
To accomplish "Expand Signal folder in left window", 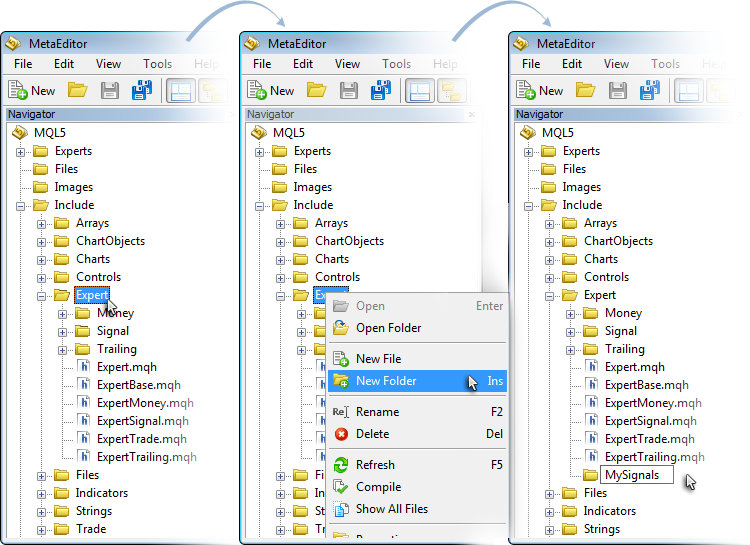I will (62, 332).
